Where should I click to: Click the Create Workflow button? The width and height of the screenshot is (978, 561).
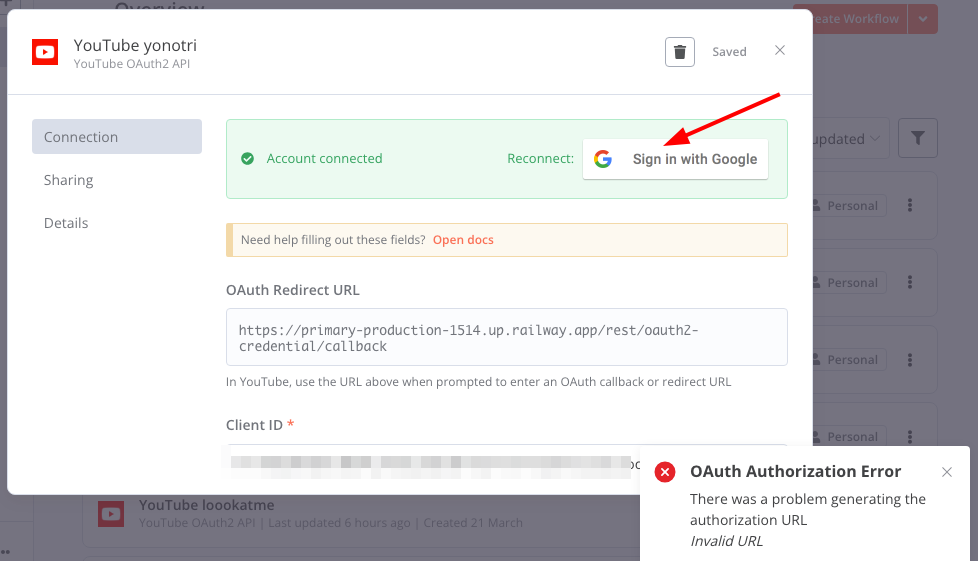(x=859, y=19)
